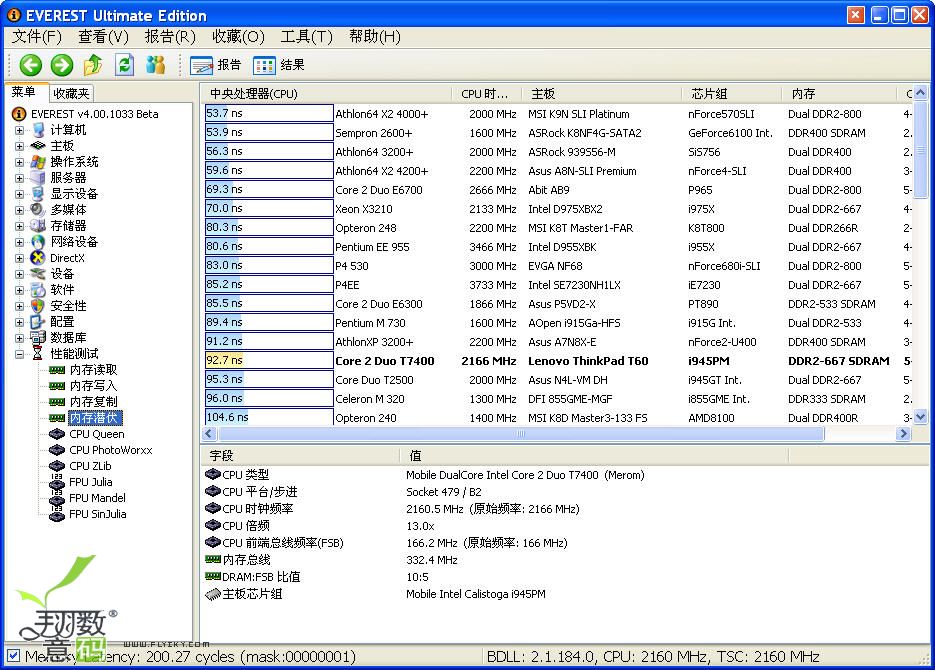Open the 结果 results button
The height and width of the screenshot is (670, 935).
(278, 65)
